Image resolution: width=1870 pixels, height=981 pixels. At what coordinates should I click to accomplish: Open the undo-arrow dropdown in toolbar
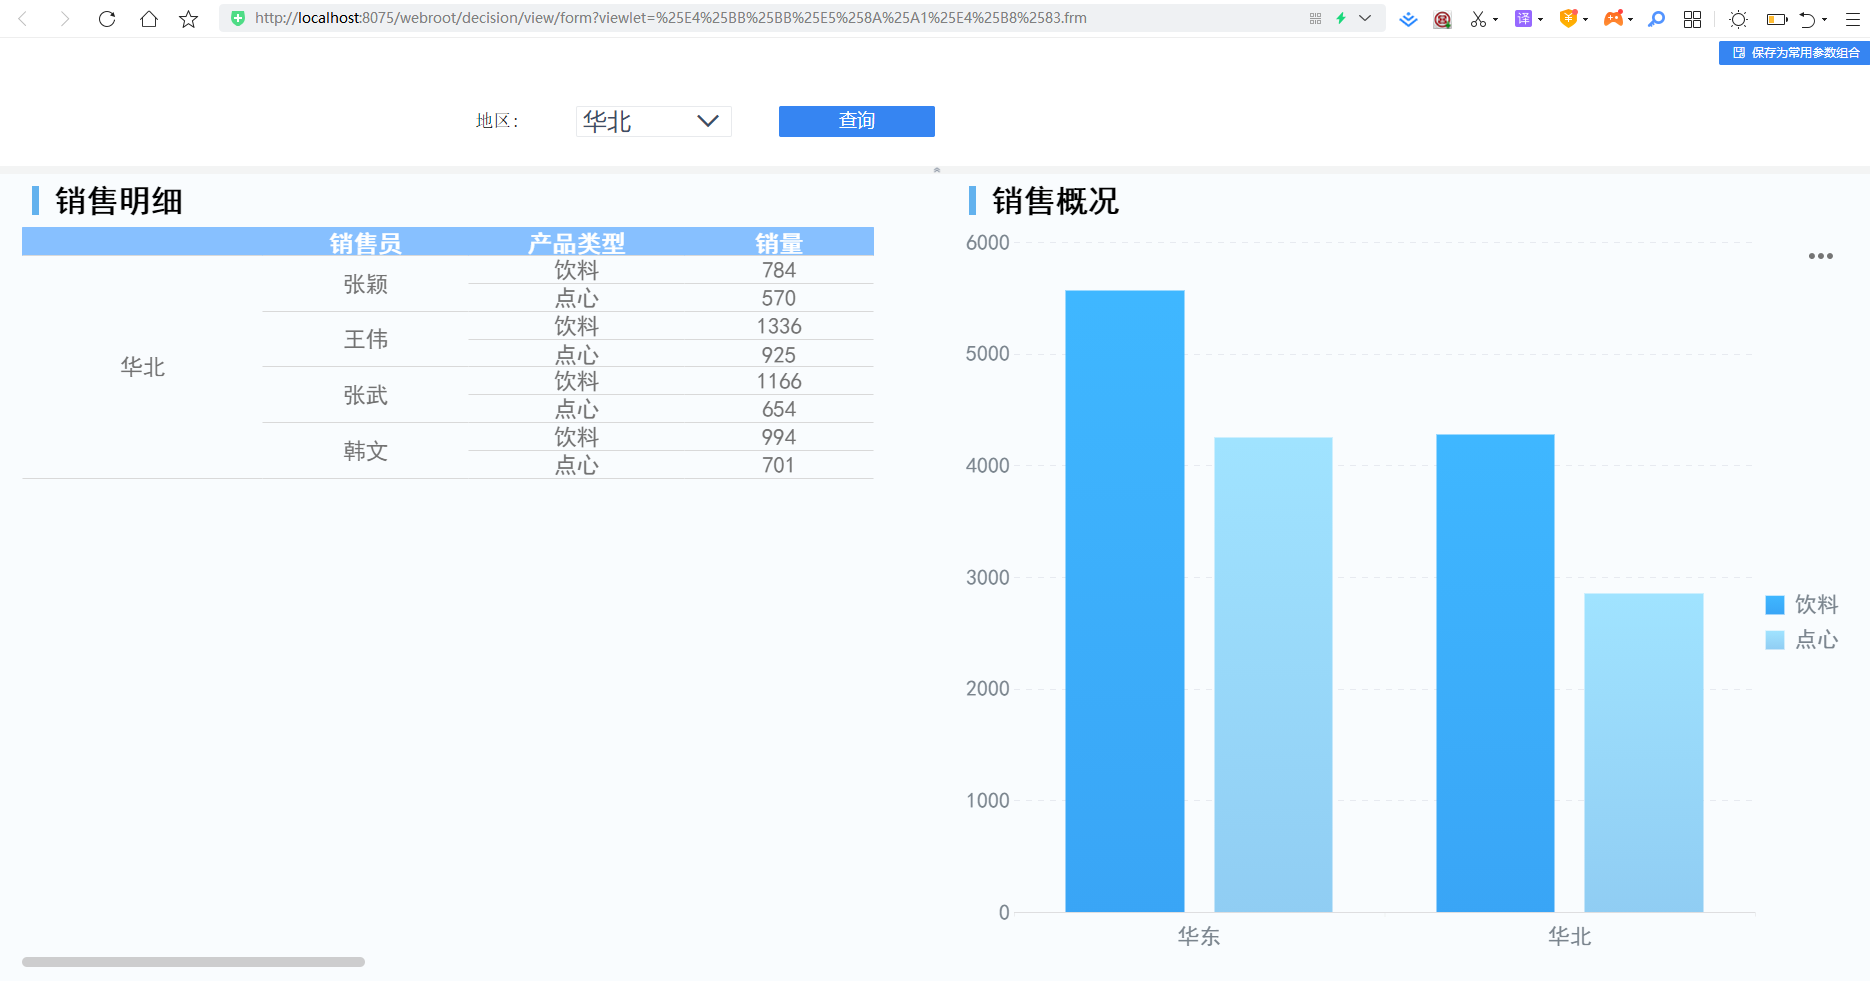1825,19
